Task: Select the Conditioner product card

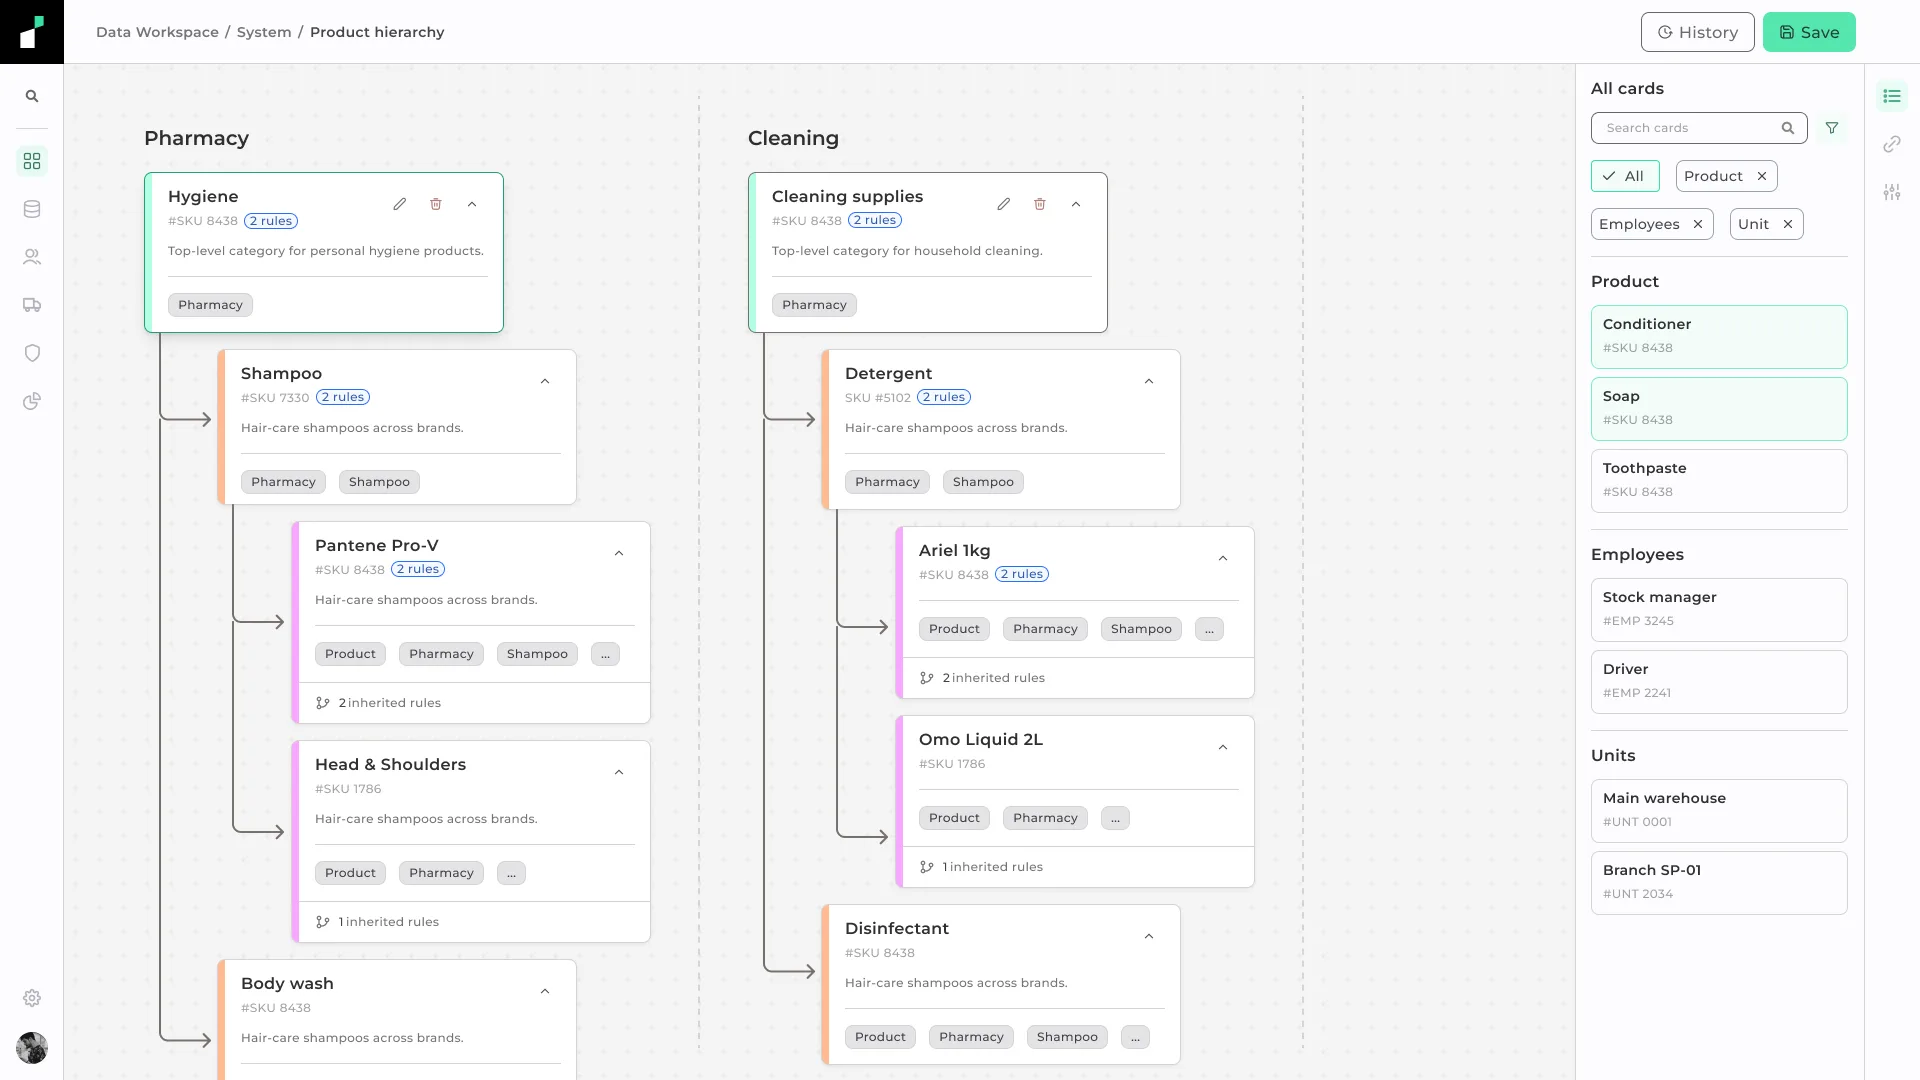Action: click(1719, 337)
